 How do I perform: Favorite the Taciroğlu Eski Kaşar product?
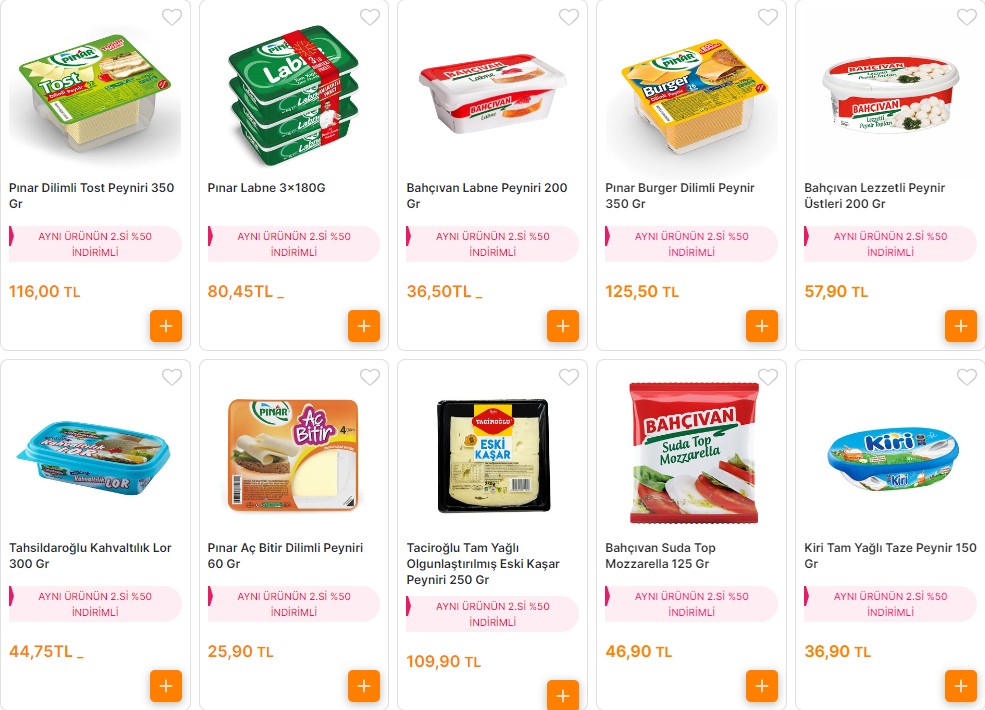pos(569,377)
